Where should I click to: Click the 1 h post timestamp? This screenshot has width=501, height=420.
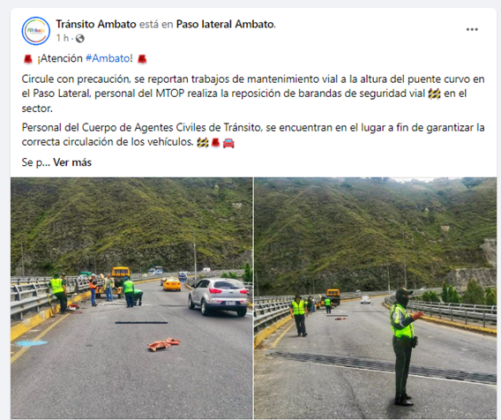62,38
